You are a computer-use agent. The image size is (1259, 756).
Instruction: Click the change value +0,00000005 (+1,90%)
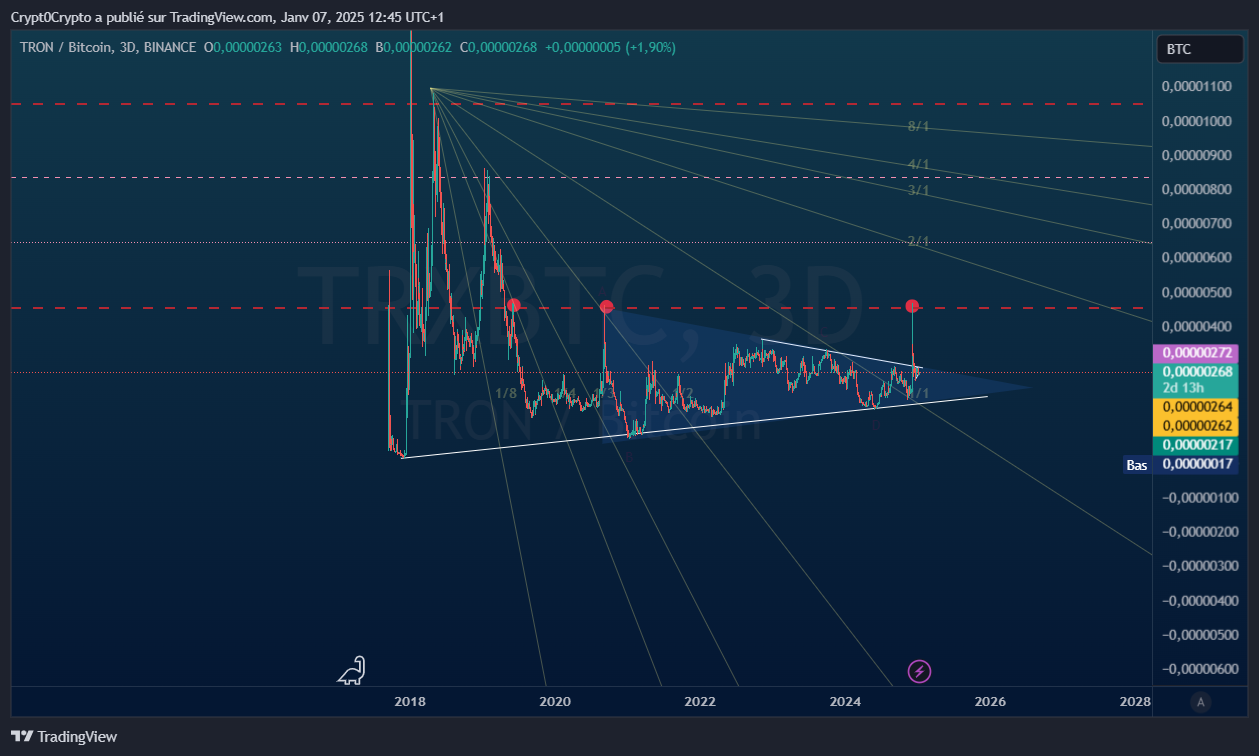tap(610, 47)
